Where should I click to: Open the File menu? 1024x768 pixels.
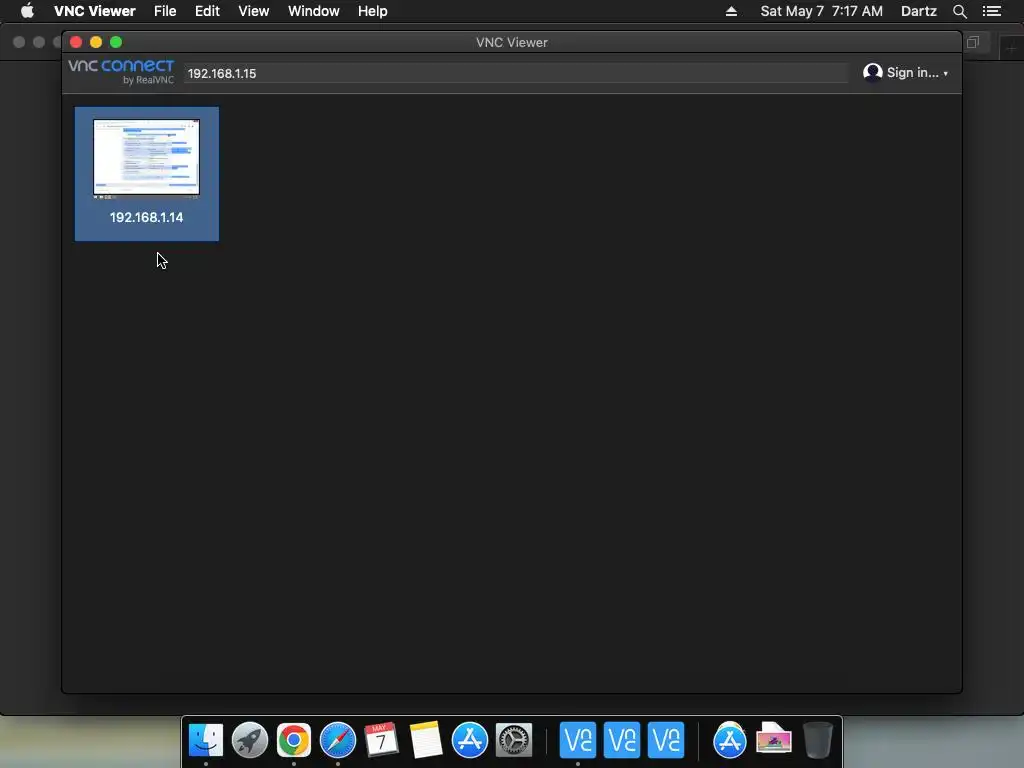pyautogui.click(x=165, y=11)
